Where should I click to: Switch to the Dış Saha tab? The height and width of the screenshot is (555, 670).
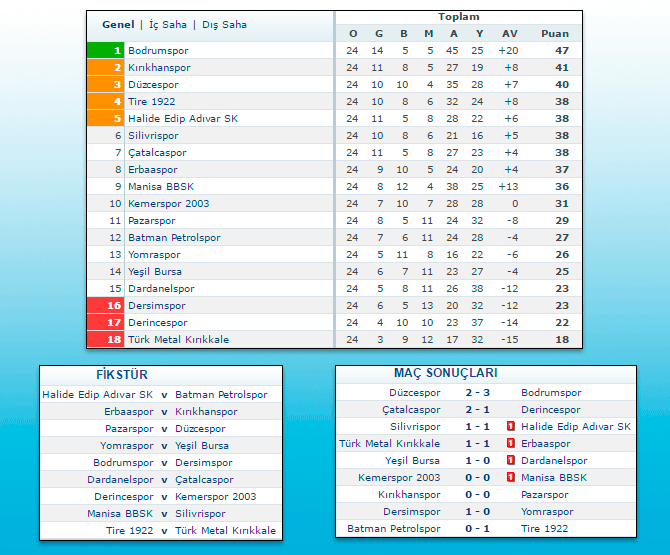[x=224, y=24]
